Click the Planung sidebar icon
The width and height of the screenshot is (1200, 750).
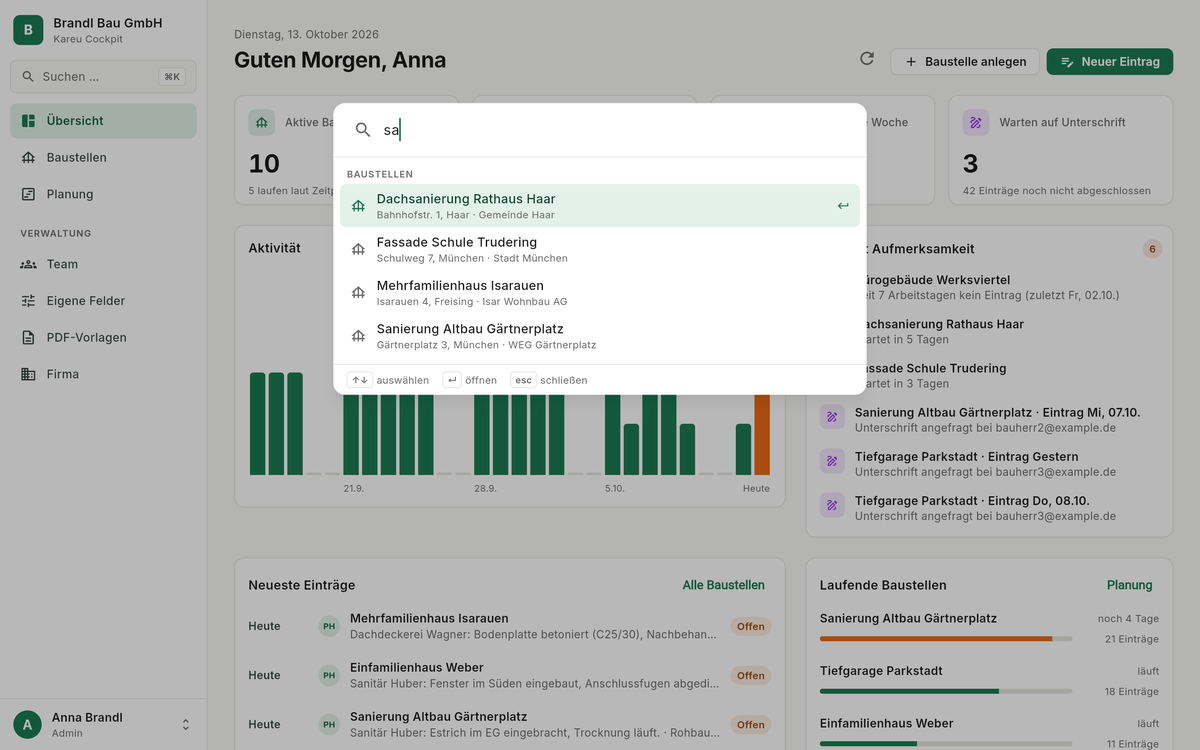tap(28, 194)
